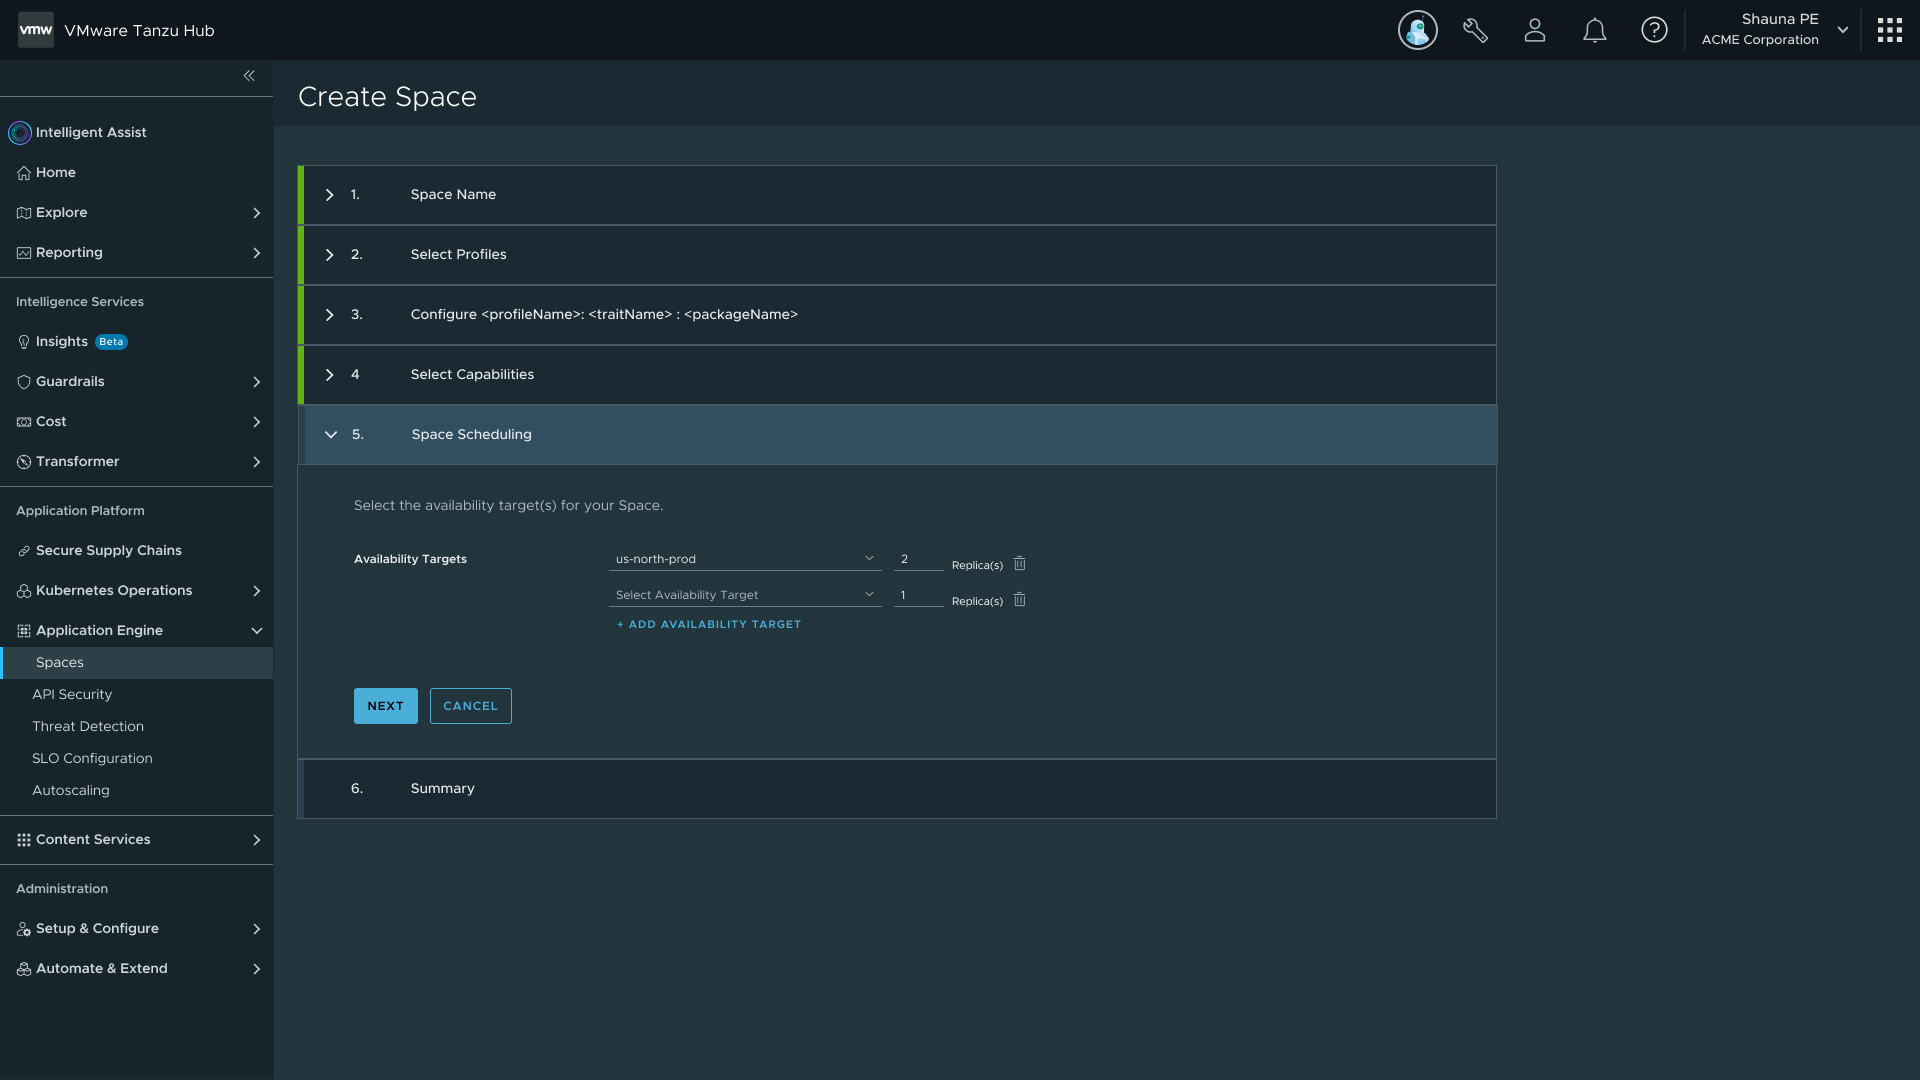Click the Insights lightbulb icon
Viewport: 1920px width, 1080px height.
(x=24, y=342)
